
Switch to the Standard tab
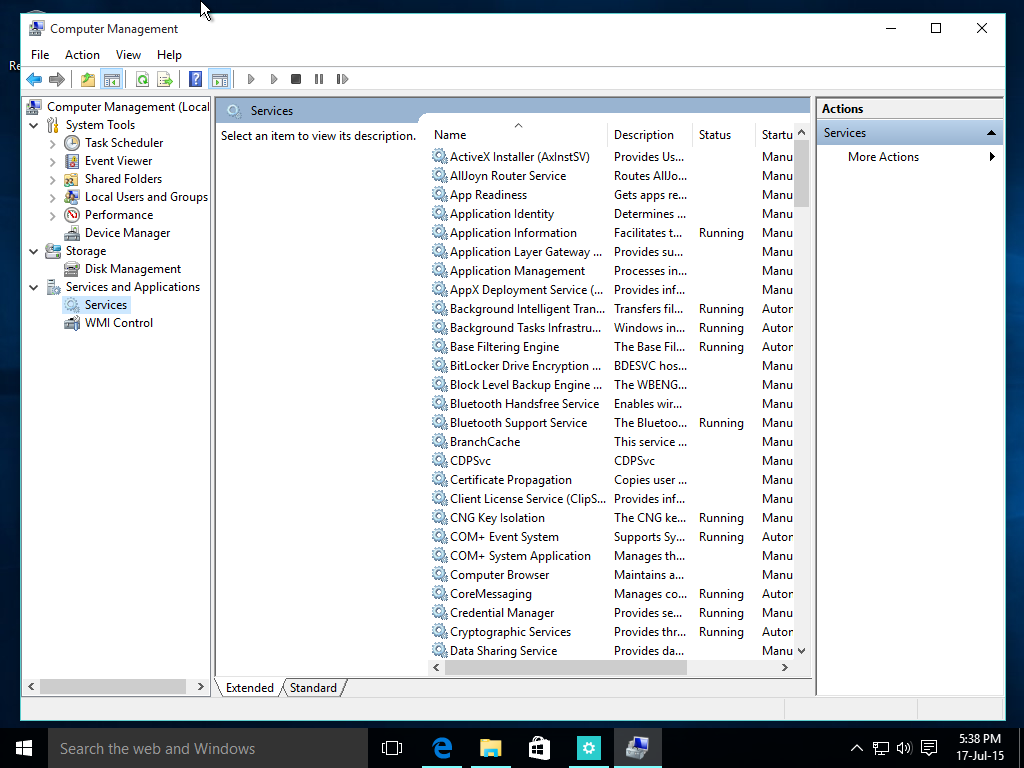pyautogui.click(x=313, y=688)
